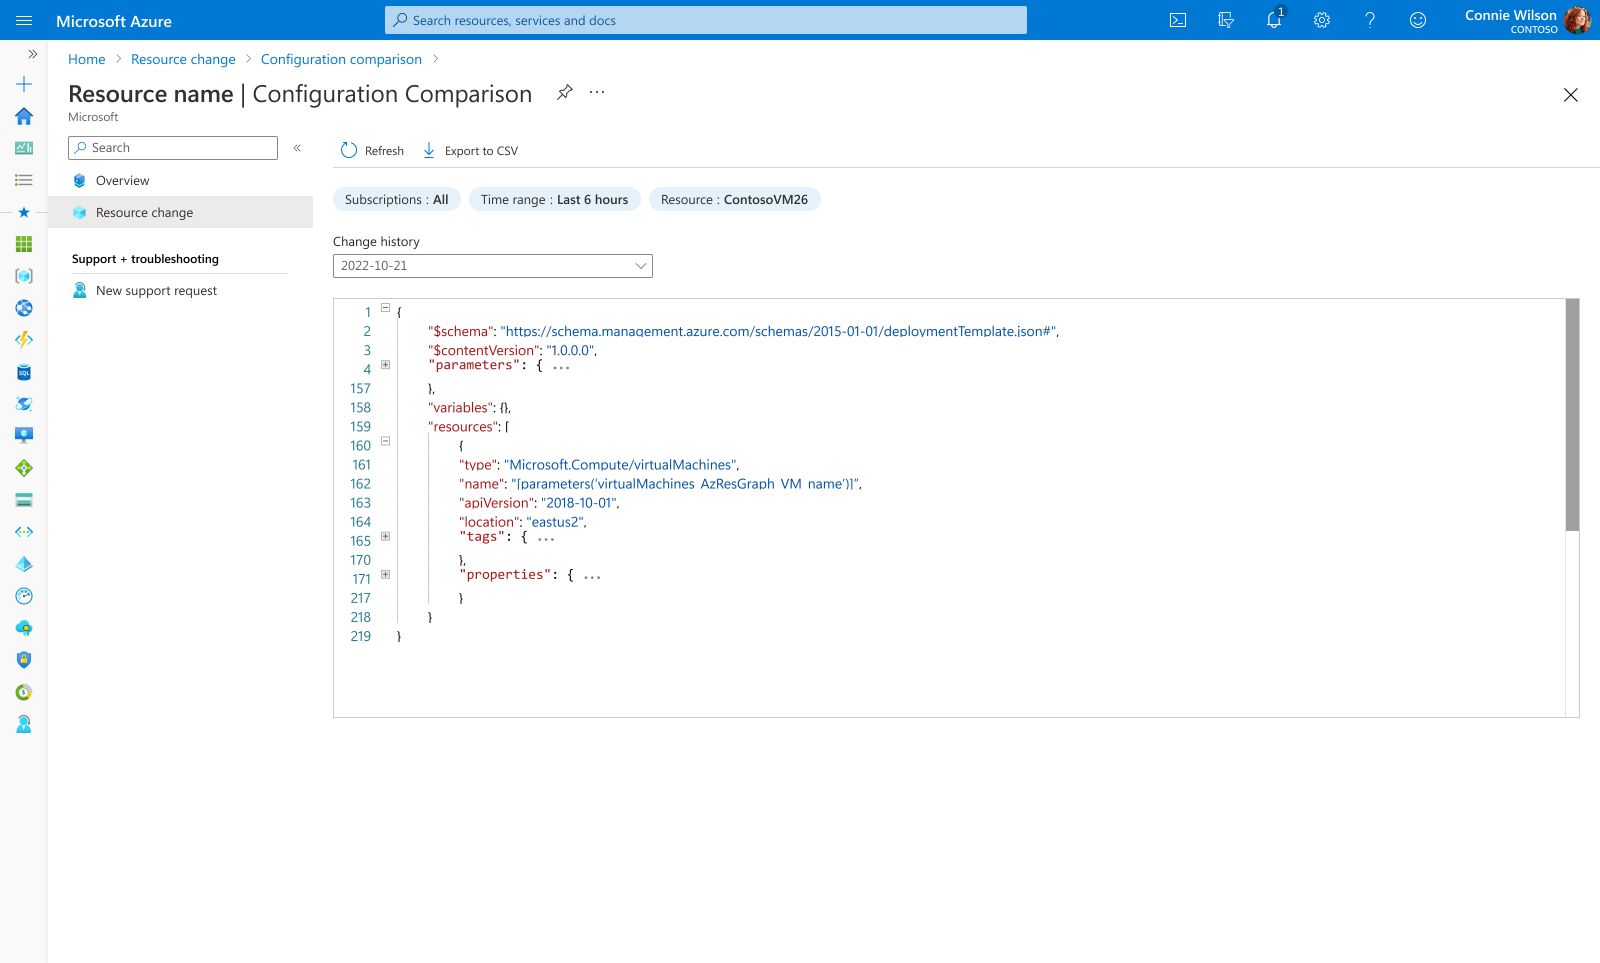Screen dimensions: 1600x963
Task: Collapse the "resources" array at line 160
Action: point(385,441)
